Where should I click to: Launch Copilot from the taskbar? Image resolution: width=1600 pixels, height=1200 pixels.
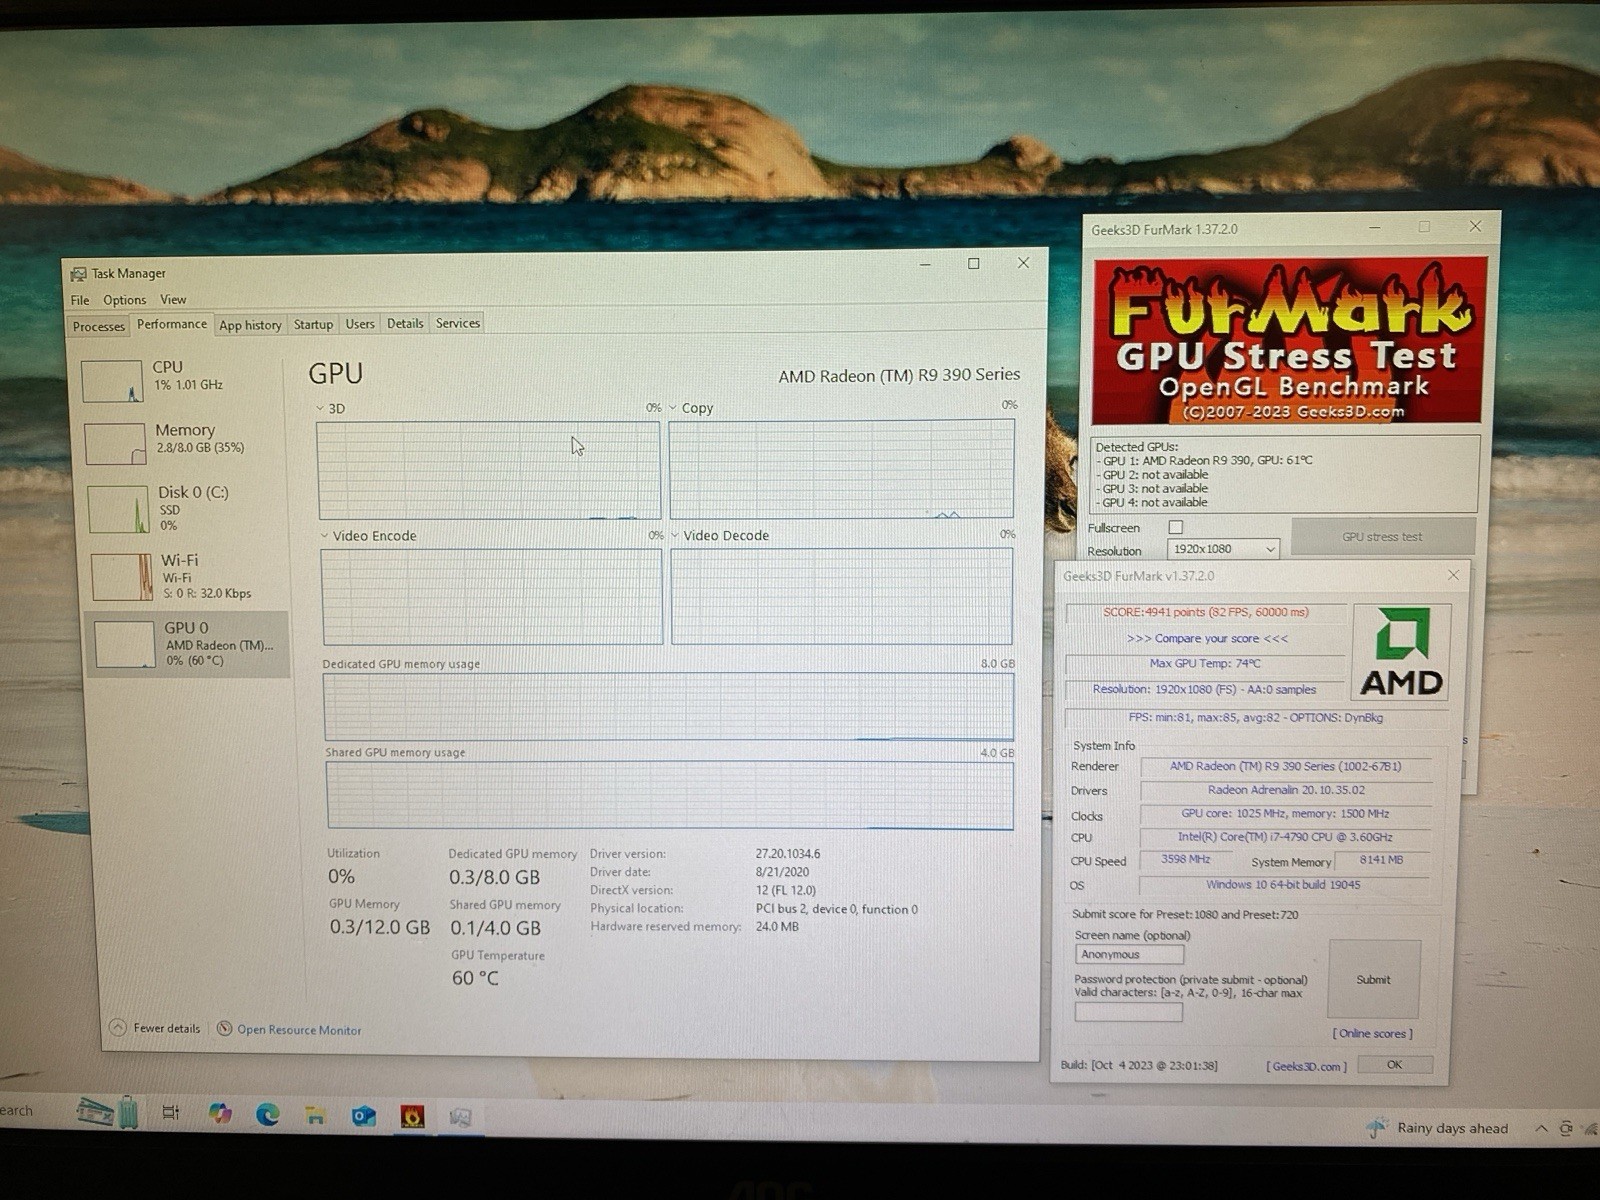tap(220, 1113)
